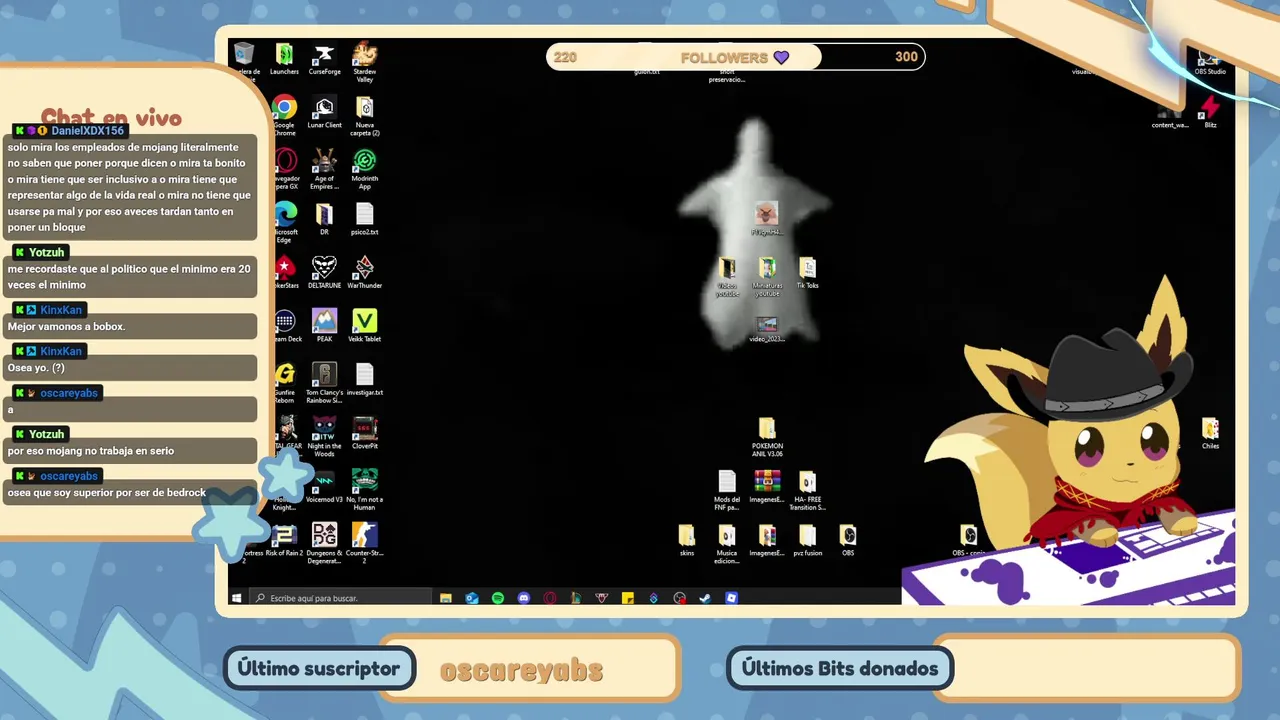Open the Tik Toks folder

point(807,273)
